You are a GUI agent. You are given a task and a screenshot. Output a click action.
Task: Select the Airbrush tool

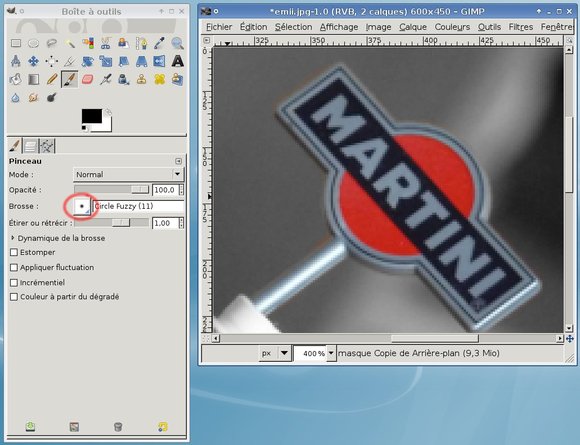pos(105,79)
